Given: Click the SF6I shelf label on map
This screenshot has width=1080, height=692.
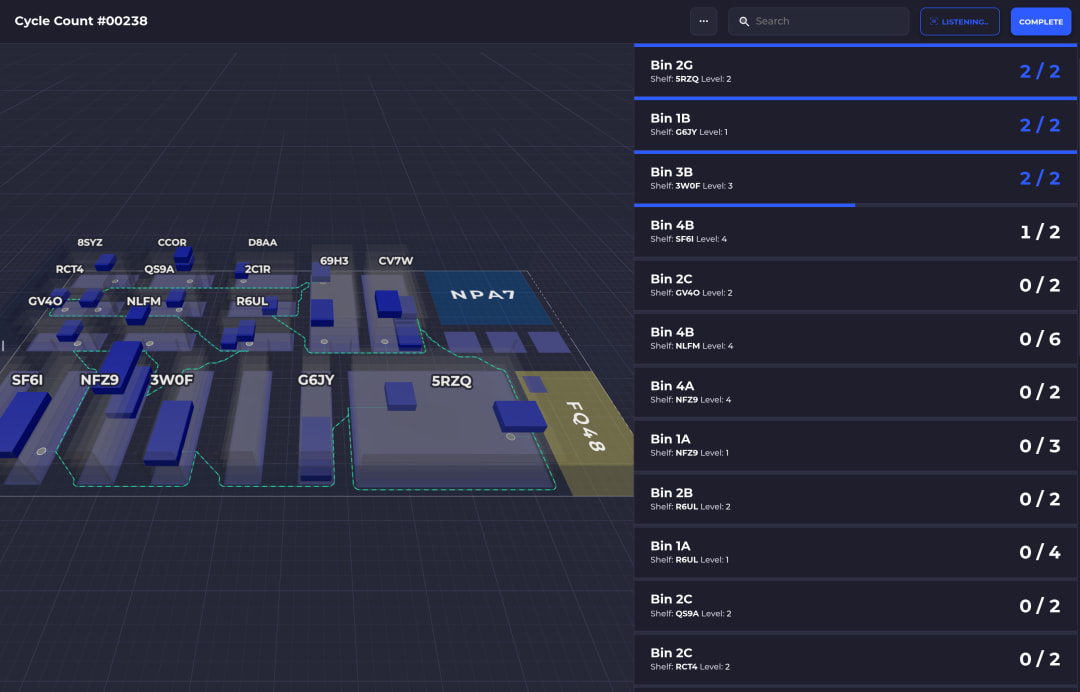Looking at the screenshot, I should click(28, 379).
